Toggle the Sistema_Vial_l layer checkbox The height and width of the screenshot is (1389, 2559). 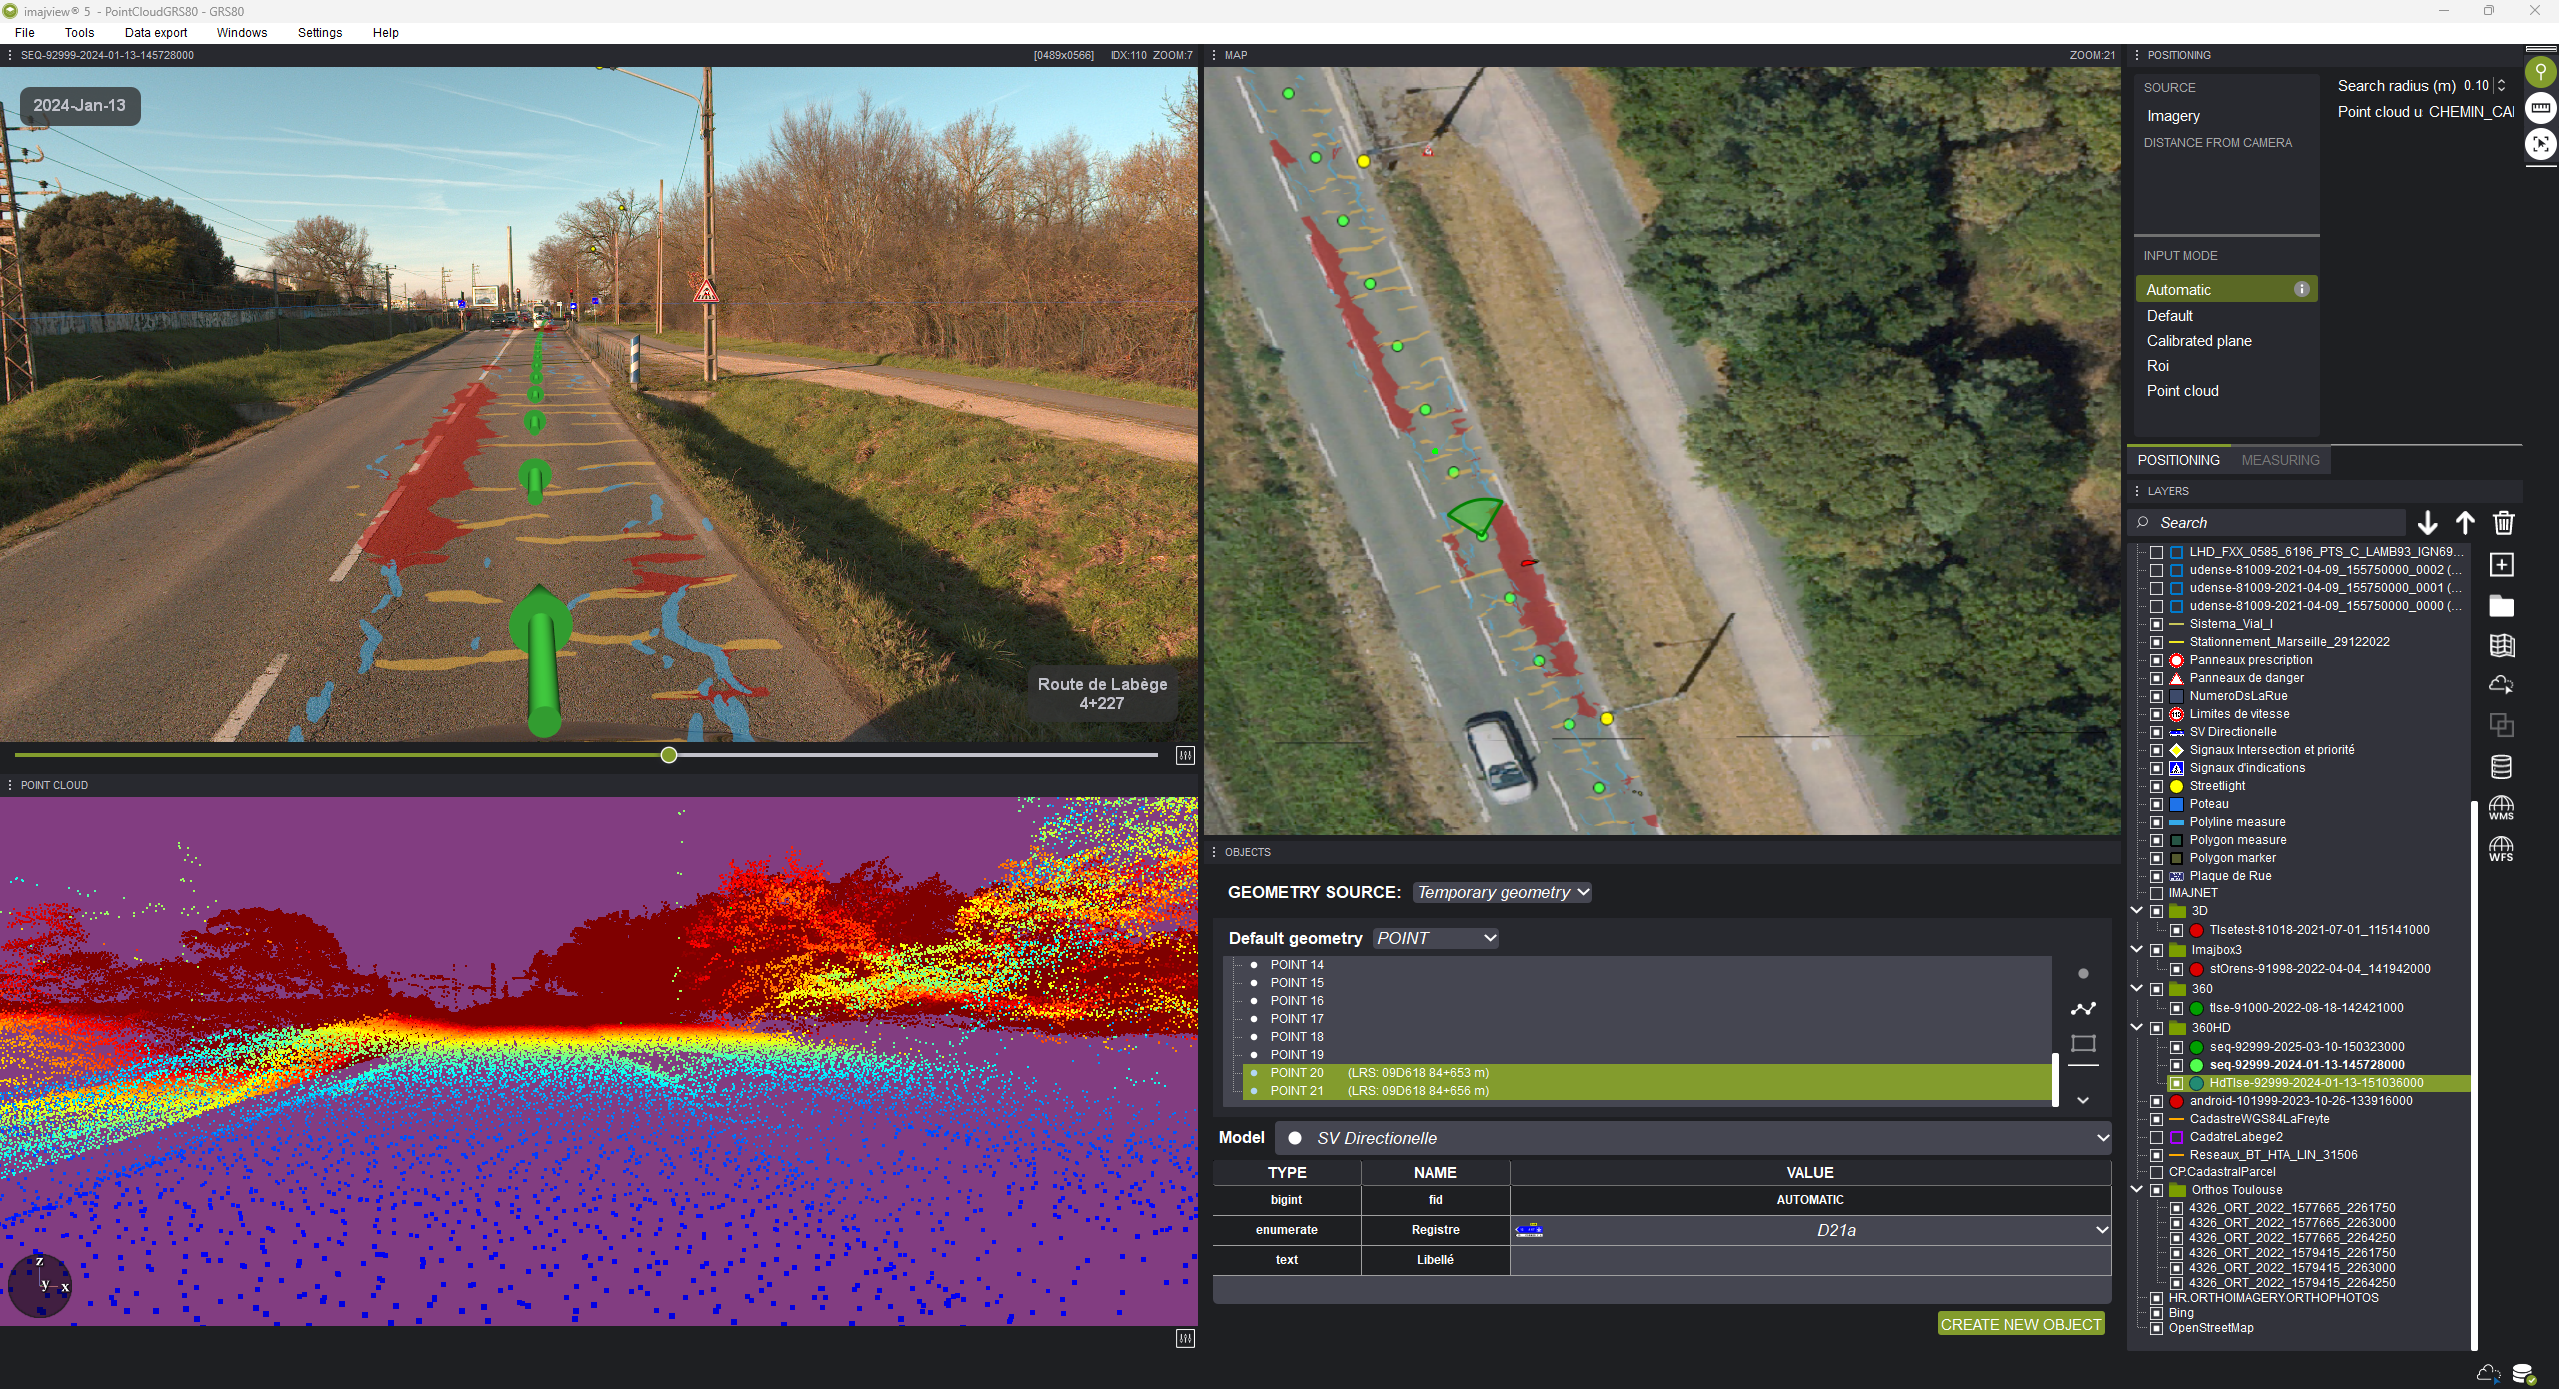(2156, 624)
